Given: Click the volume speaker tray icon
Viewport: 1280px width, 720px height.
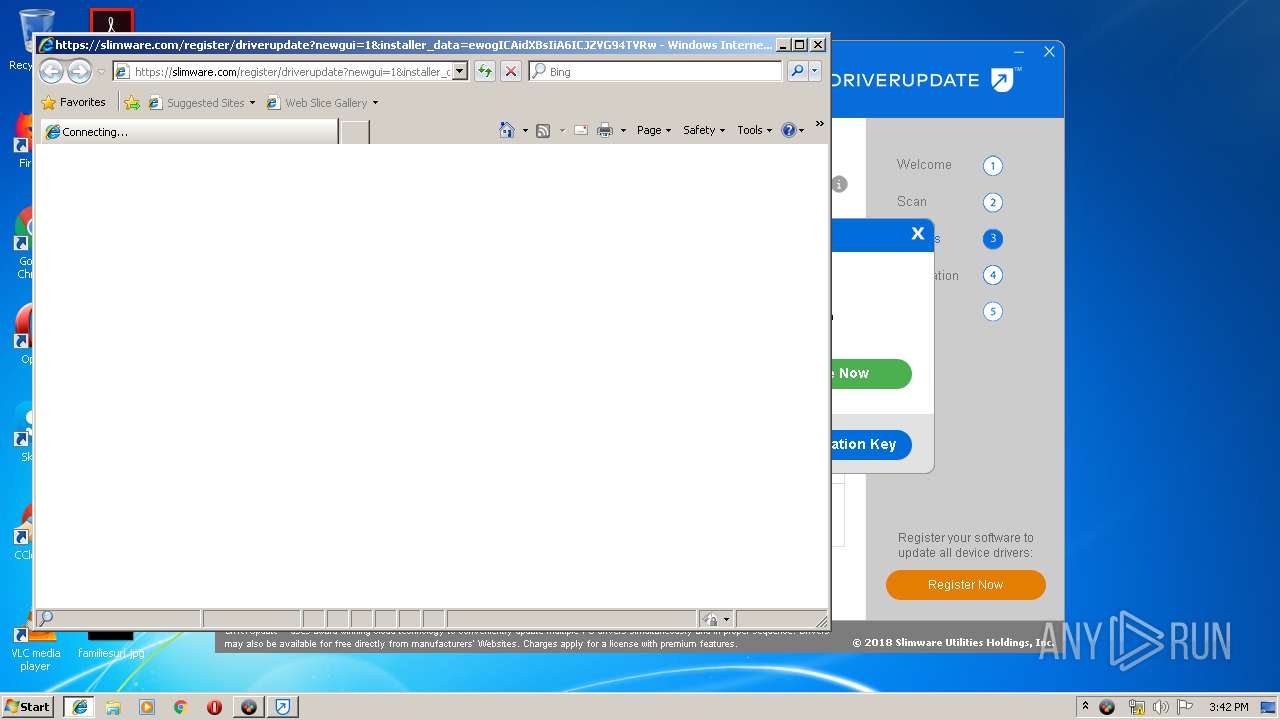Looking at the screenshot, I should pyautogui.click(x=1160, y=707).
